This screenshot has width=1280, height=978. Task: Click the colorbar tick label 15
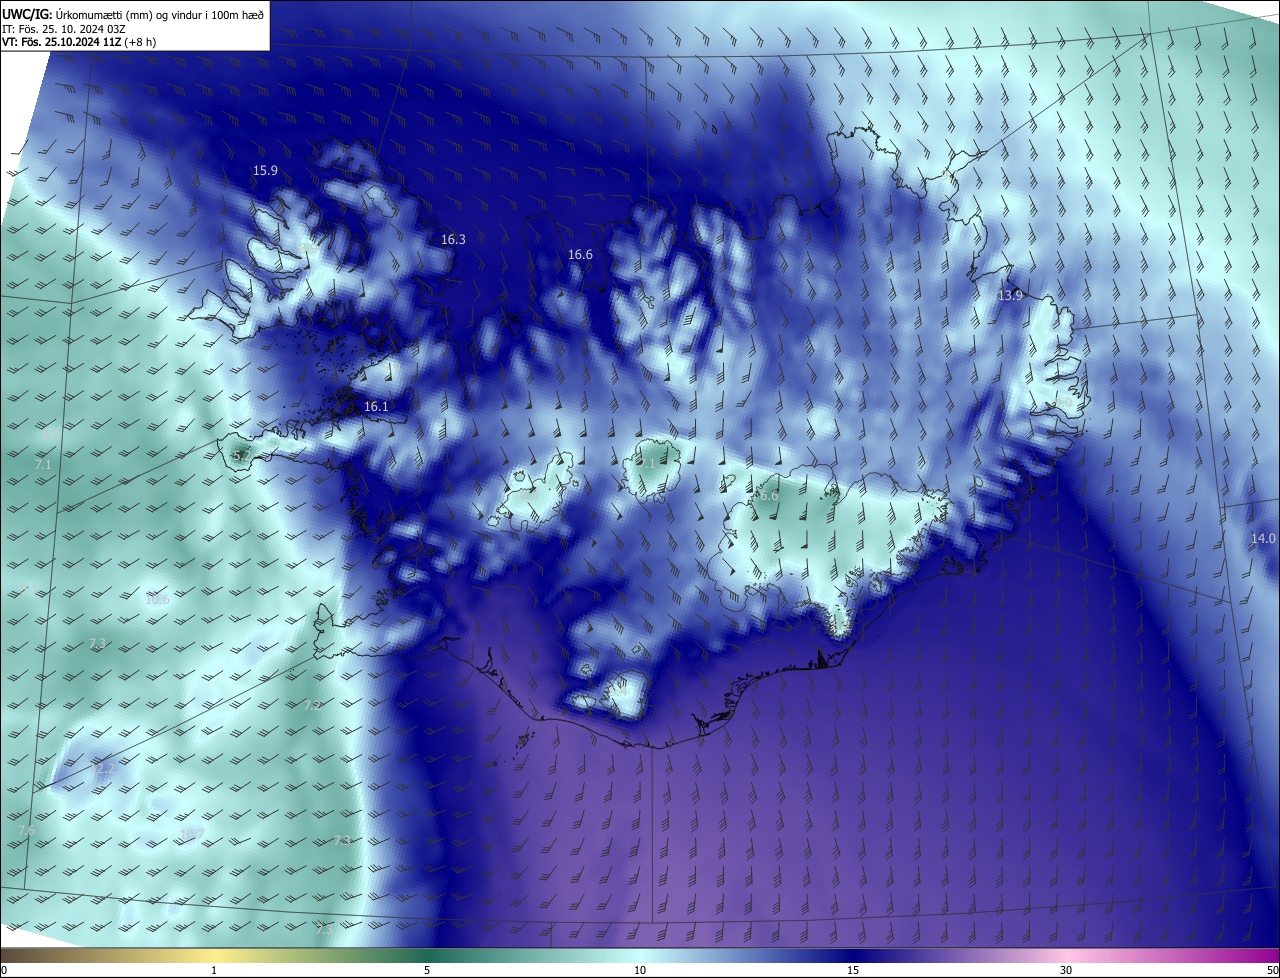[x=853, y=970]
